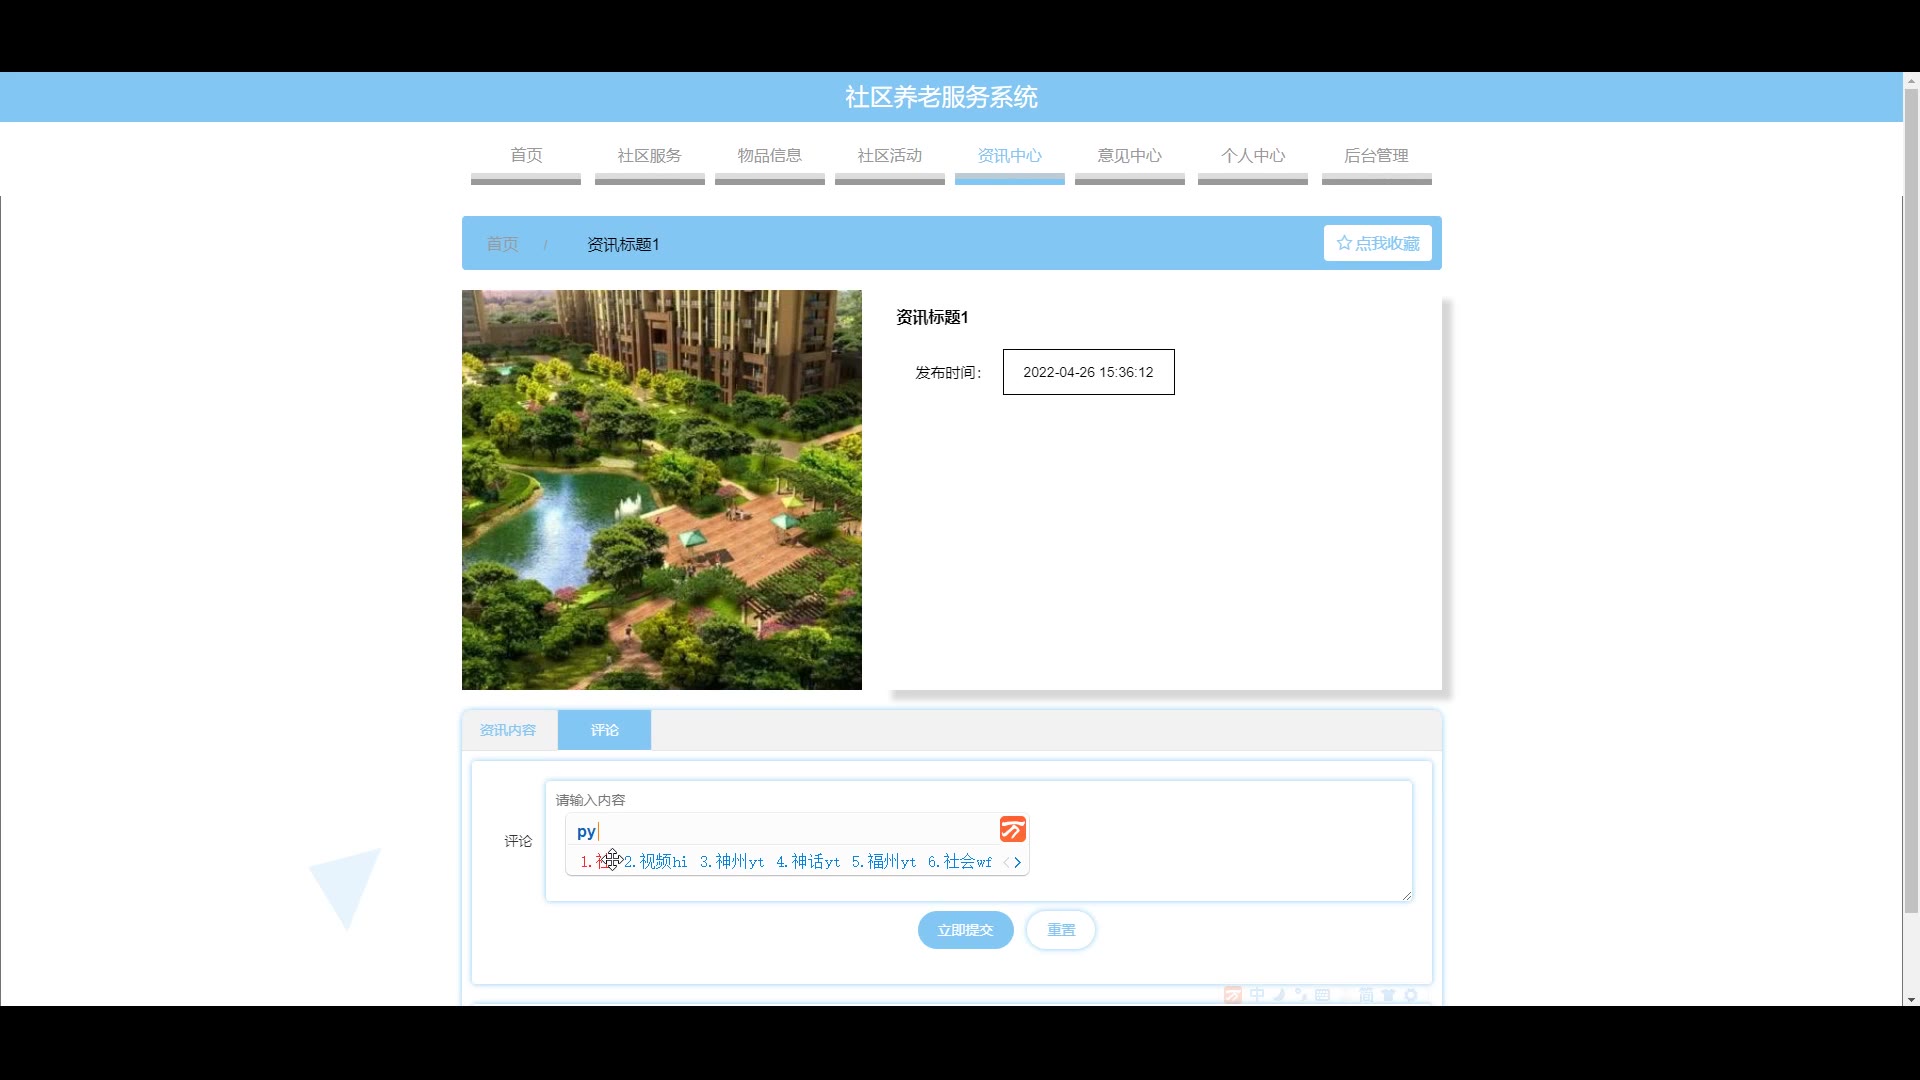Switch to the 资讯内容 tab
This screenshot has width=1920, height=1080.
point(508,730)
